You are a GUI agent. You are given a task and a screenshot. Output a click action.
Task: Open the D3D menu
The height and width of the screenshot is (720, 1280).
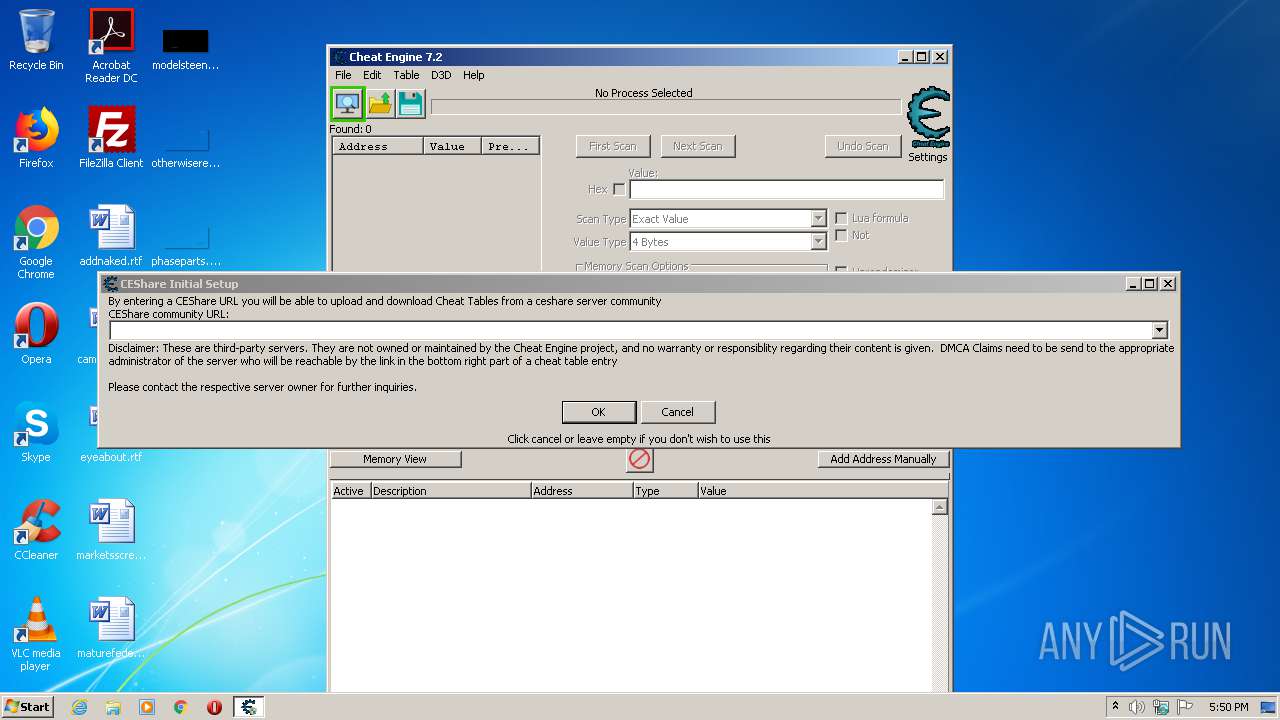click(441, 75)
